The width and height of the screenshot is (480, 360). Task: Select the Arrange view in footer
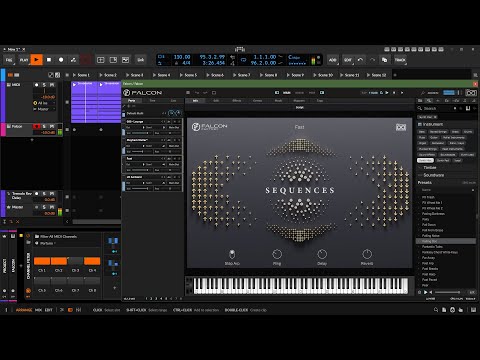tap(24, 310)
